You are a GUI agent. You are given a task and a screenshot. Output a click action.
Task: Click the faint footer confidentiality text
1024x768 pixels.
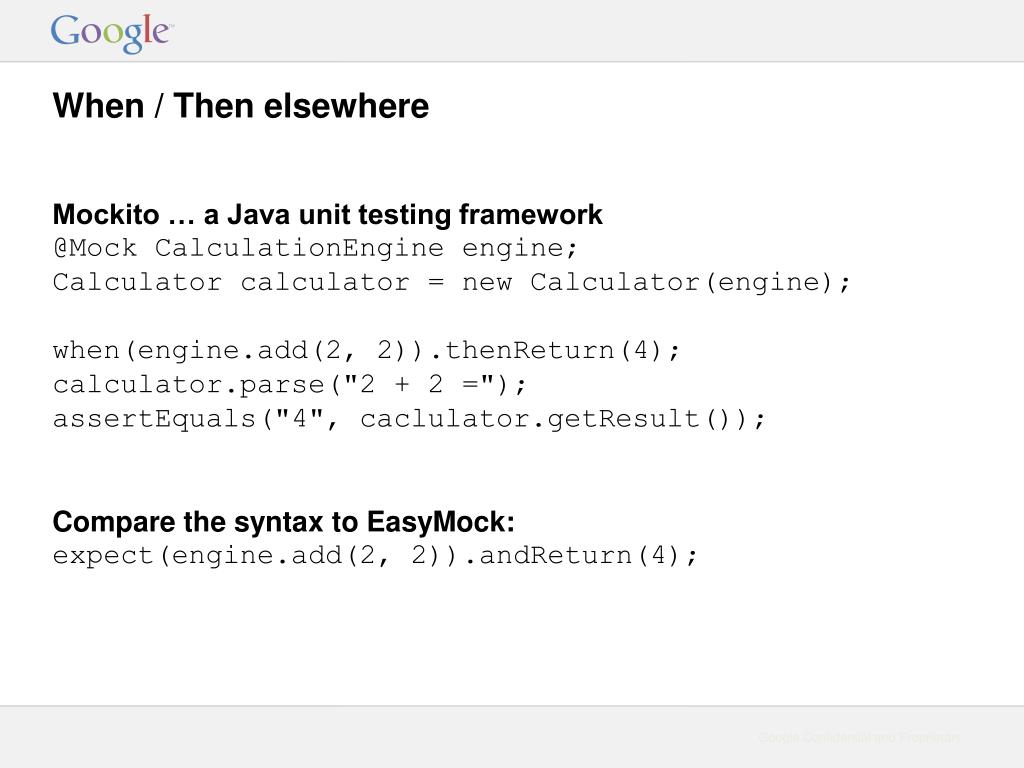pyautogui.click(x=859, y=738)
